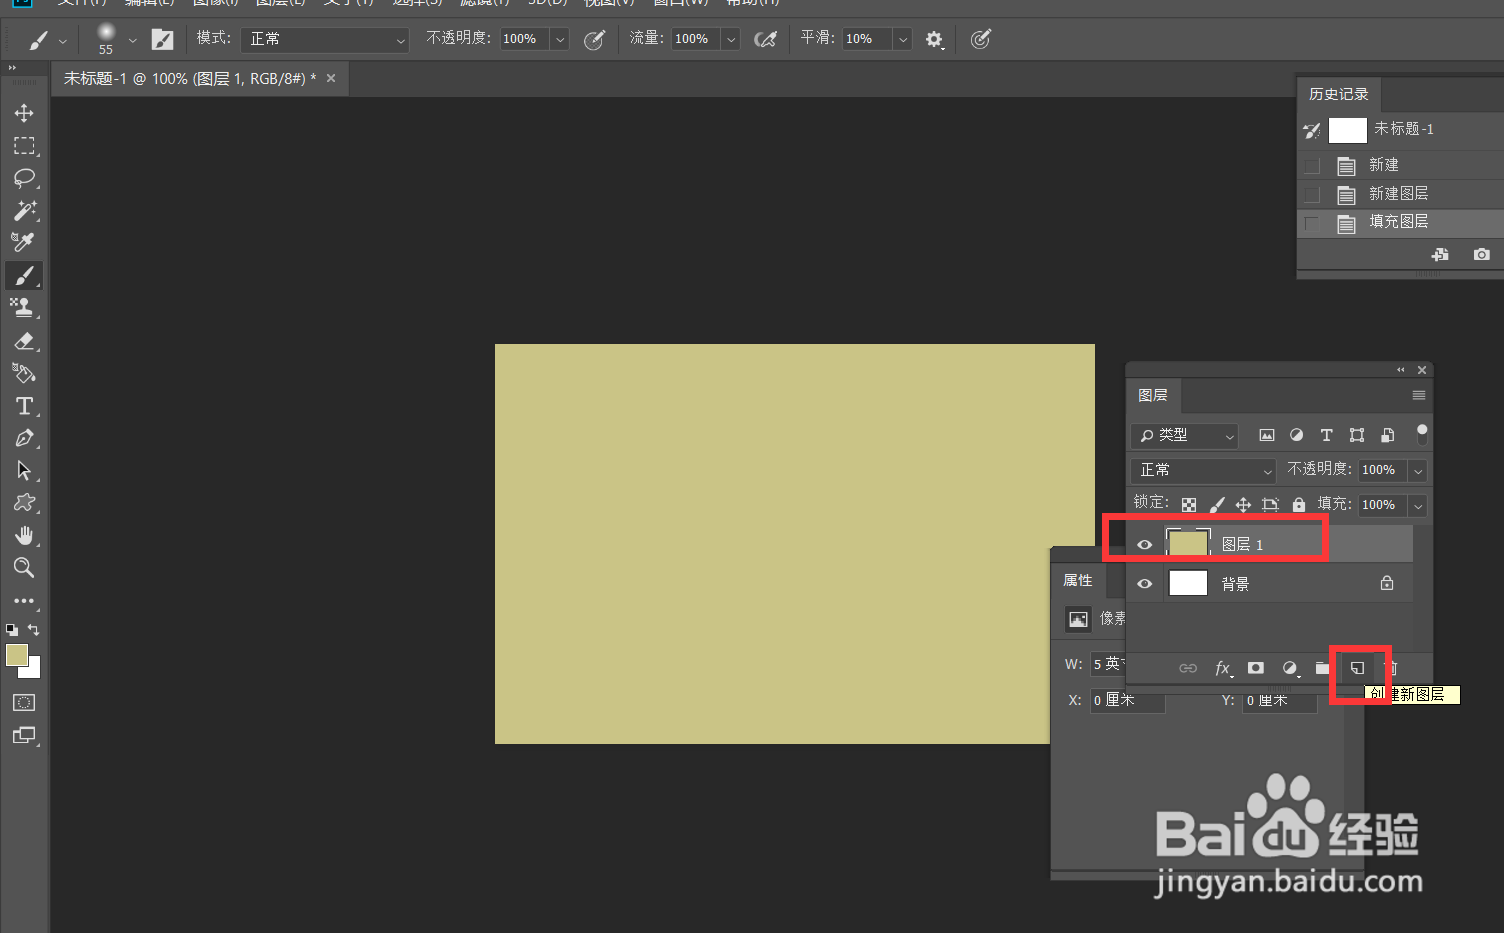Click the 未标题-1 snapshot thumbnail

(1347, 130)
